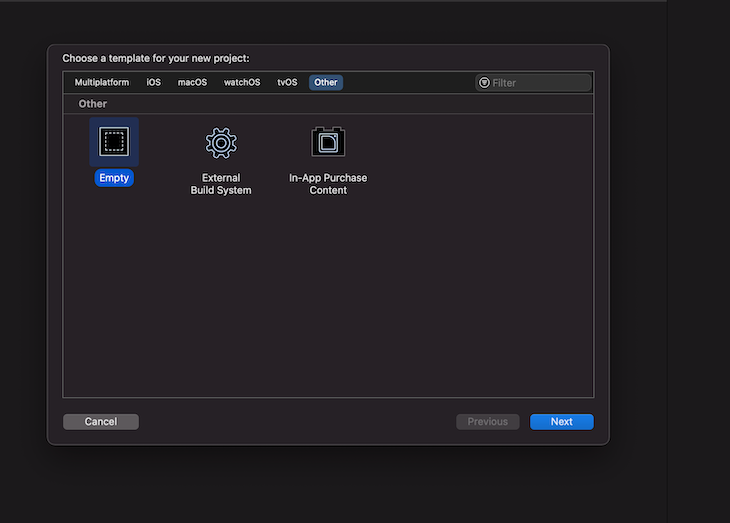Image resolution: width=730 pixels, height=523 pixels.
Task: Switch to the tvOS tab
Action: click(x=287, y=82)
